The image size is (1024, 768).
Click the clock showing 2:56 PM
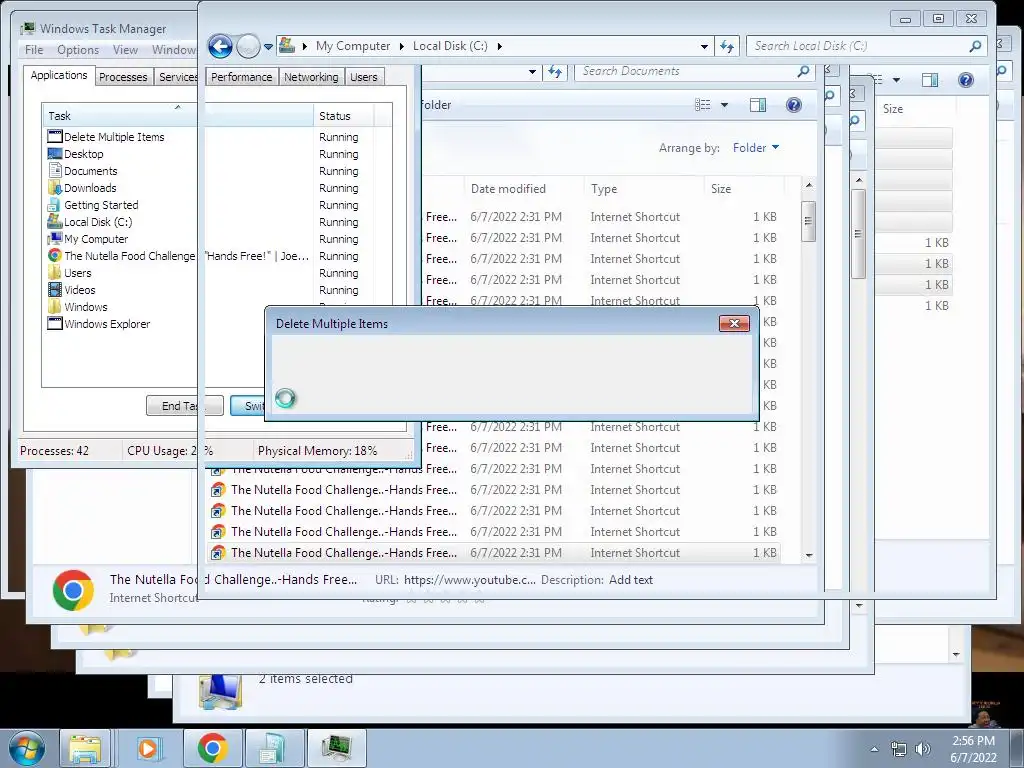[973, 749]
